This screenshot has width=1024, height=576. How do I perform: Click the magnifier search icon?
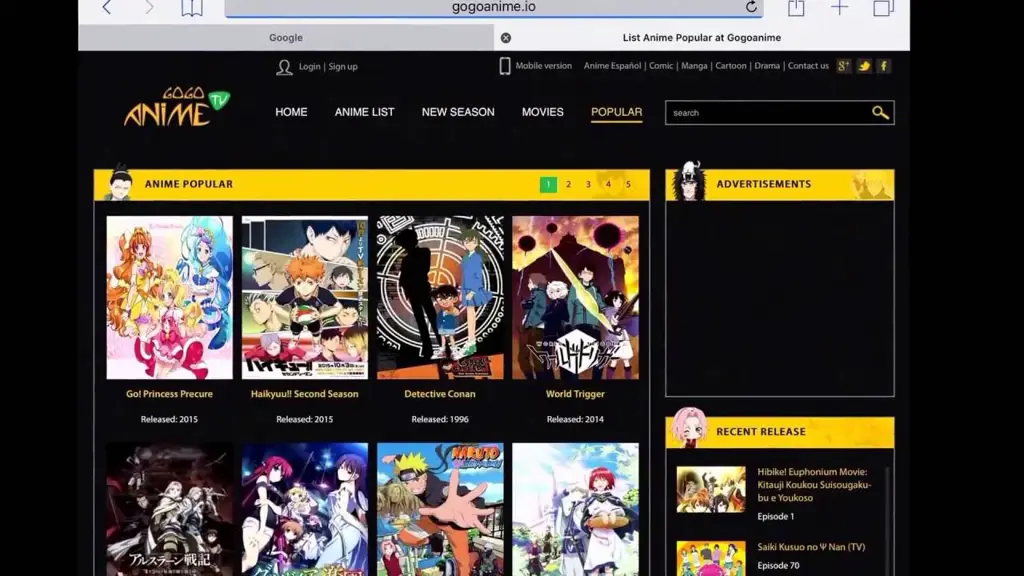[880, 113]
